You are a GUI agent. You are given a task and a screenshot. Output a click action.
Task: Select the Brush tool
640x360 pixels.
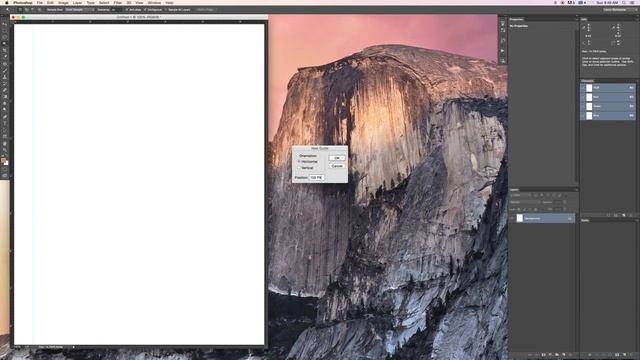5,70
